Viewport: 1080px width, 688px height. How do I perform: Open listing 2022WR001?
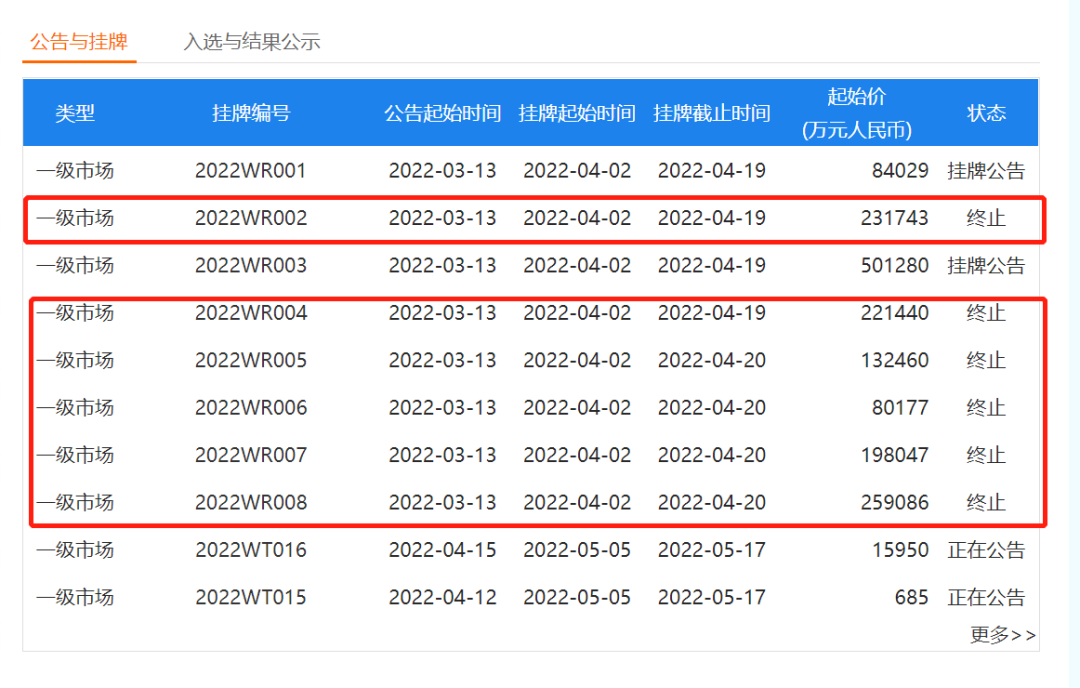[251, 171]
